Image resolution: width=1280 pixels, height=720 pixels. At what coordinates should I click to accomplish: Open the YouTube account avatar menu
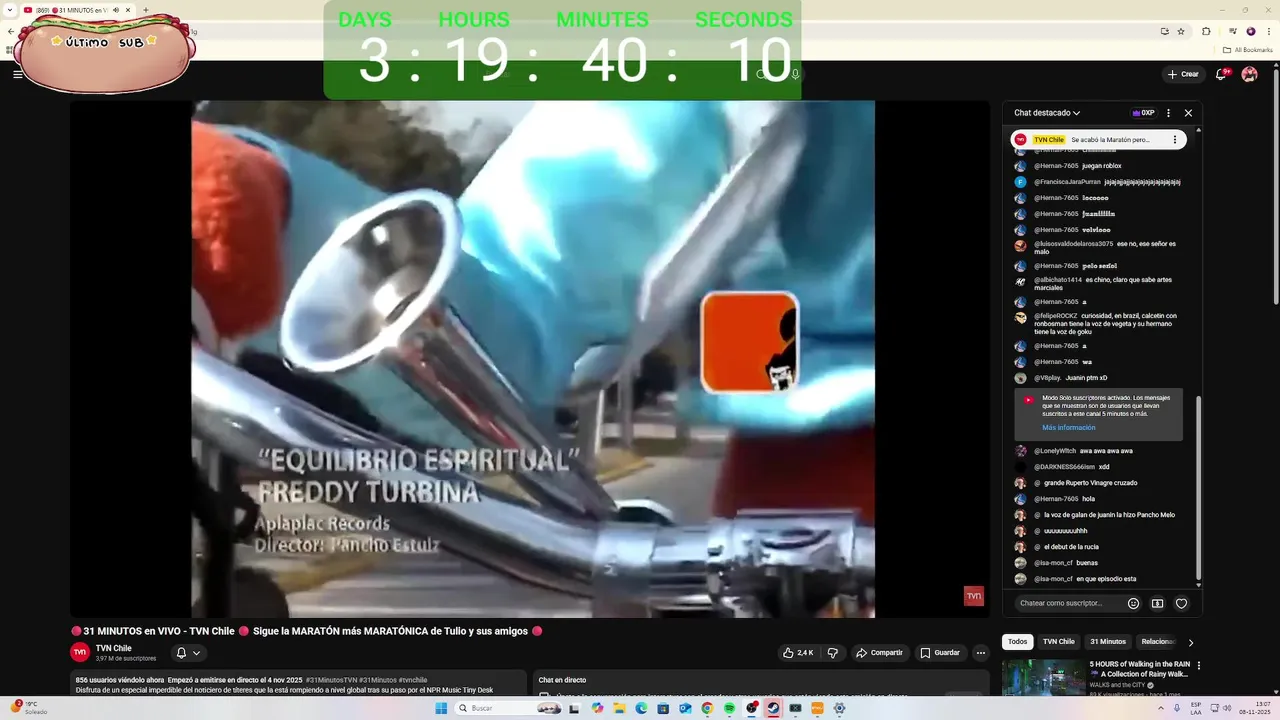click(x=1249, y=74)
